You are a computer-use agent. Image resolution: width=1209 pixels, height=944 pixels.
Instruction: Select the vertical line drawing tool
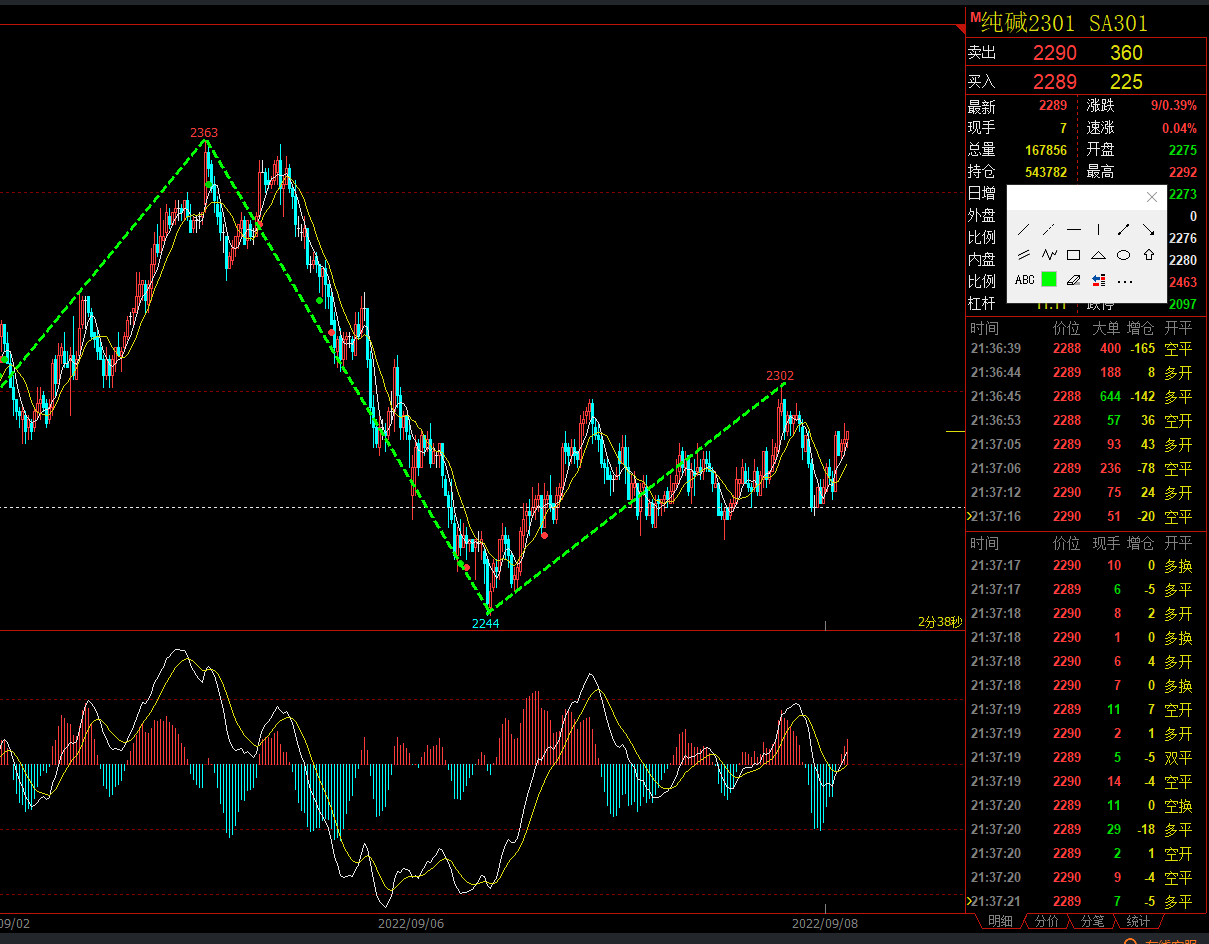click(x=1098, y=229)
